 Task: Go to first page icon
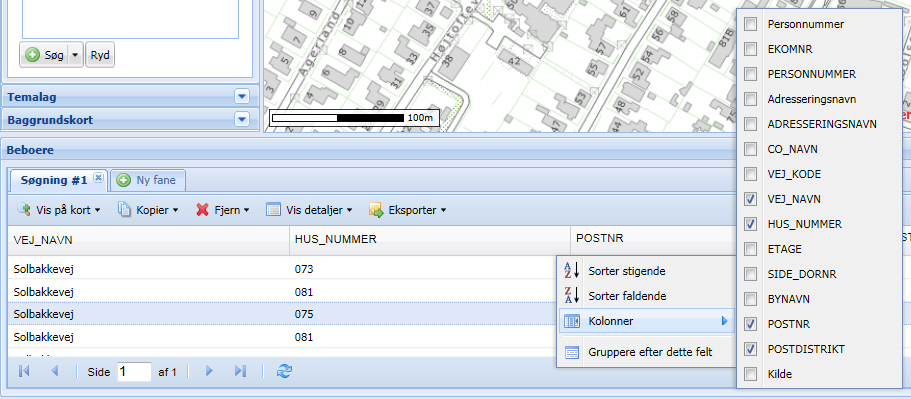coord(24,371)
